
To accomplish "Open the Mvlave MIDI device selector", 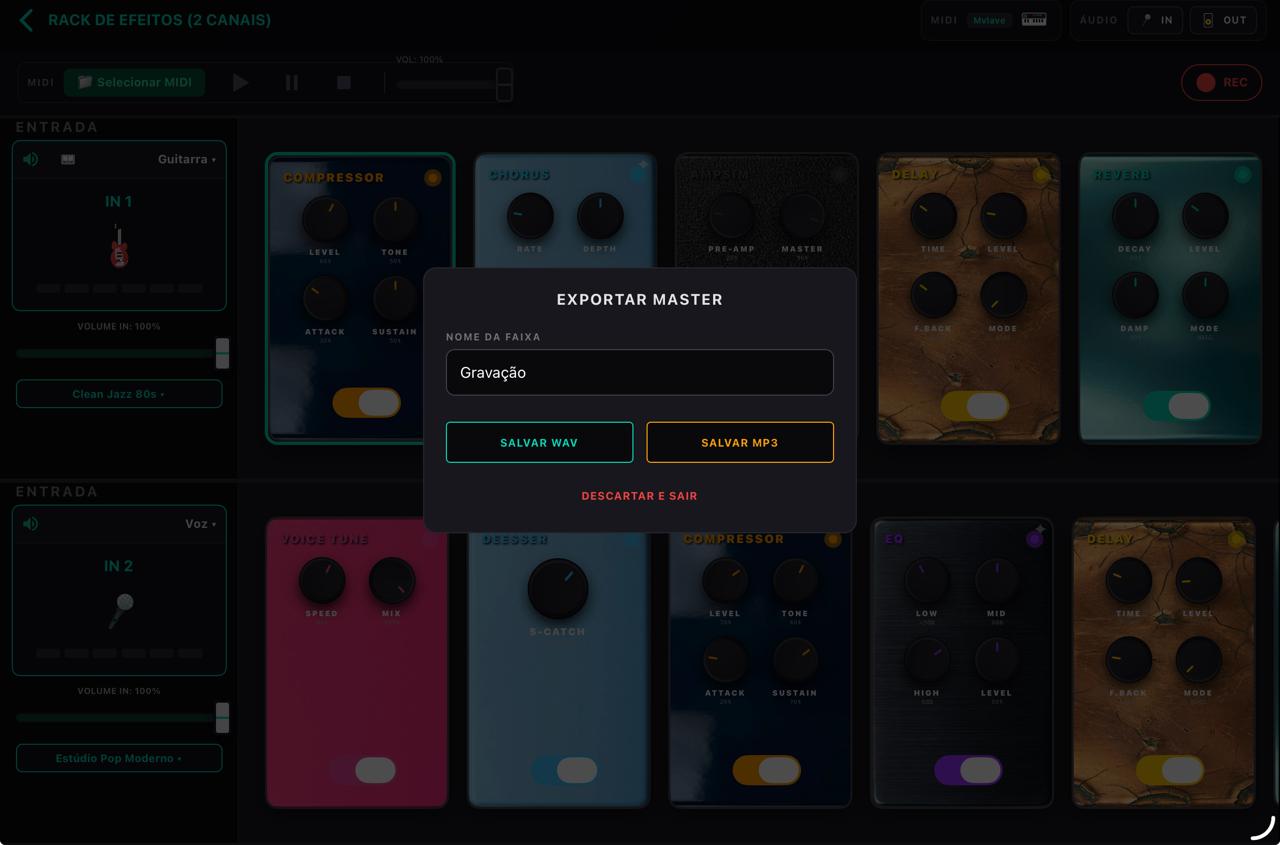I will tap(989, 20).
